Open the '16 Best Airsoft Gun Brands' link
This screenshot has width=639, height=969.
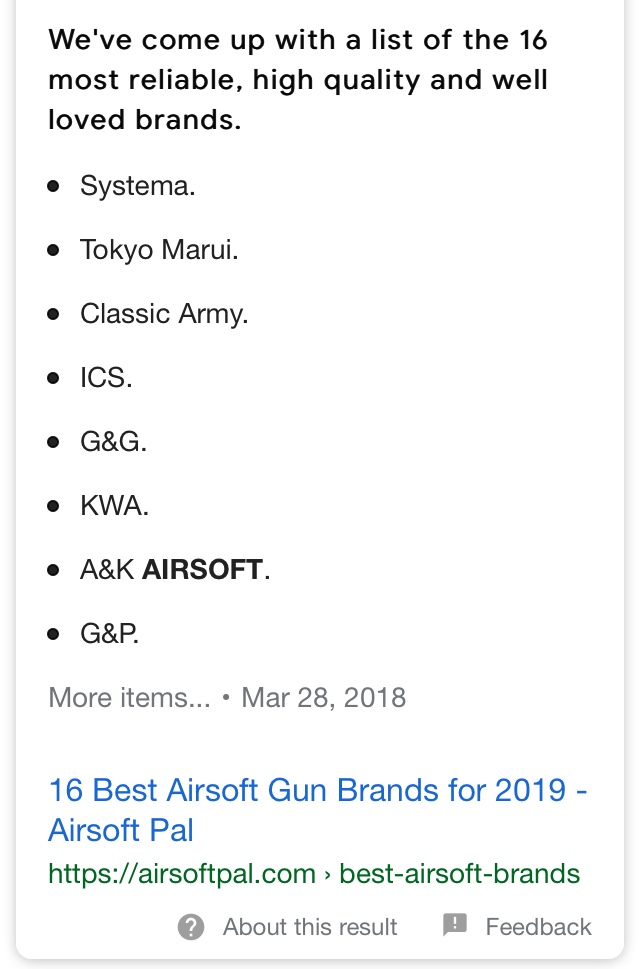click(318, 810)
